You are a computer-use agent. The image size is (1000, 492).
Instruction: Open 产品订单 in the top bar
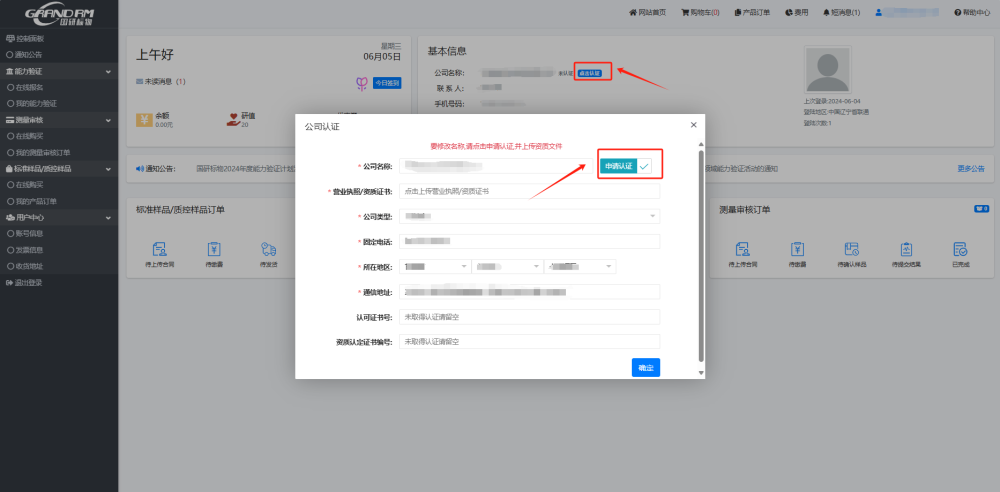click(752, 12)
